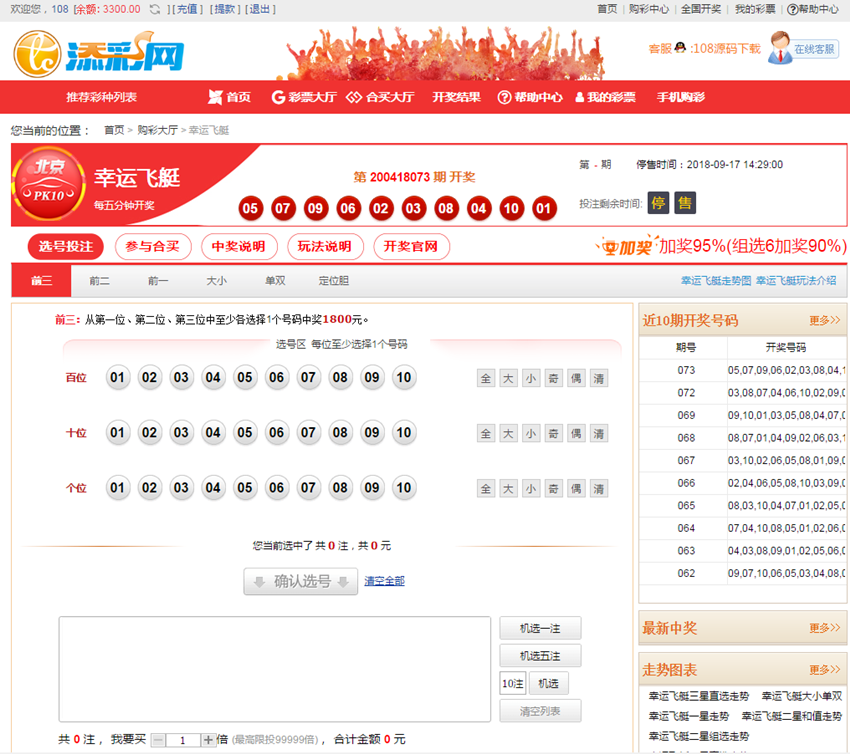Toggle 奇 odd numbers in the 个位 row

click(x=553, y=488)
